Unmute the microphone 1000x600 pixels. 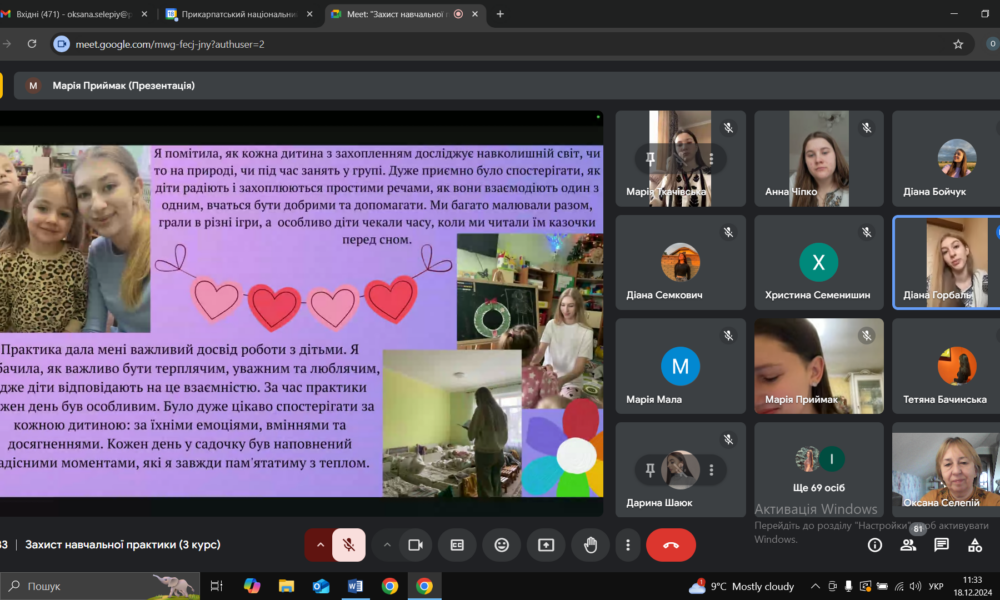tap(348, 545)
